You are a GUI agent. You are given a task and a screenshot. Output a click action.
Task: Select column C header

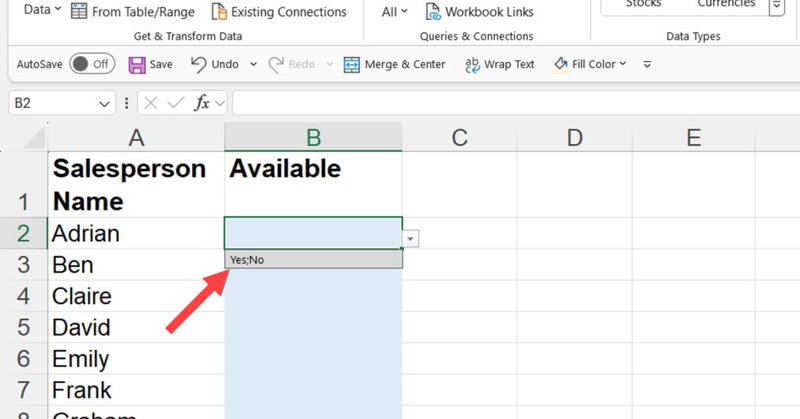pos(460,137)
